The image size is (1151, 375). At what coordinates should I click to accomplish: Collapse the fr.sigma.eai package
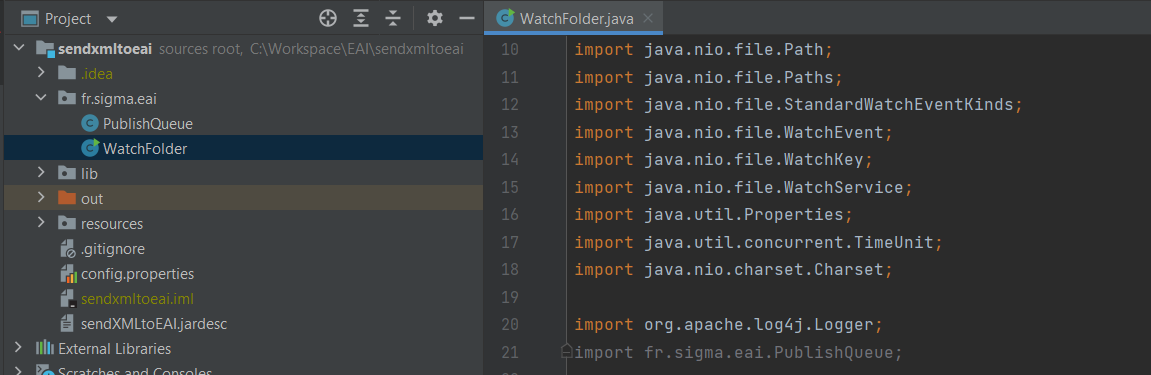pos(41,98)
